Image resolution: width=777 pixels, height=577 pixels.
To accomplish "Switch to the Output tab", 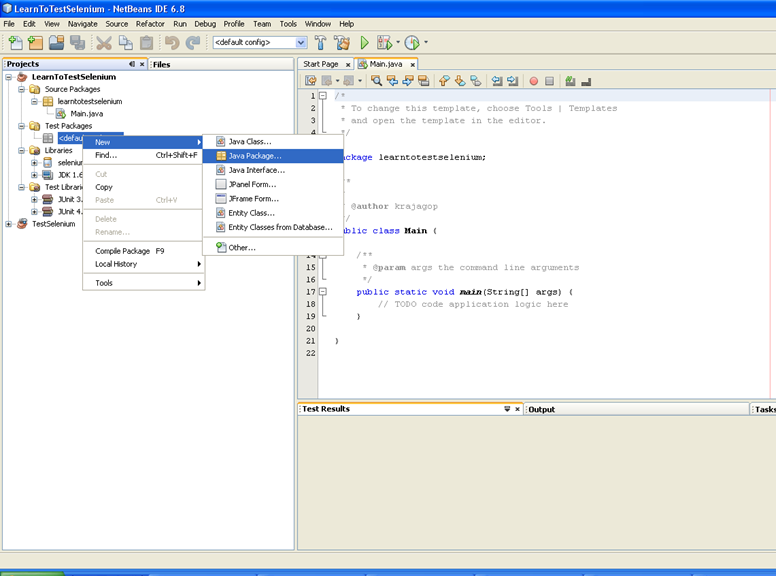I will pos(542,409).
